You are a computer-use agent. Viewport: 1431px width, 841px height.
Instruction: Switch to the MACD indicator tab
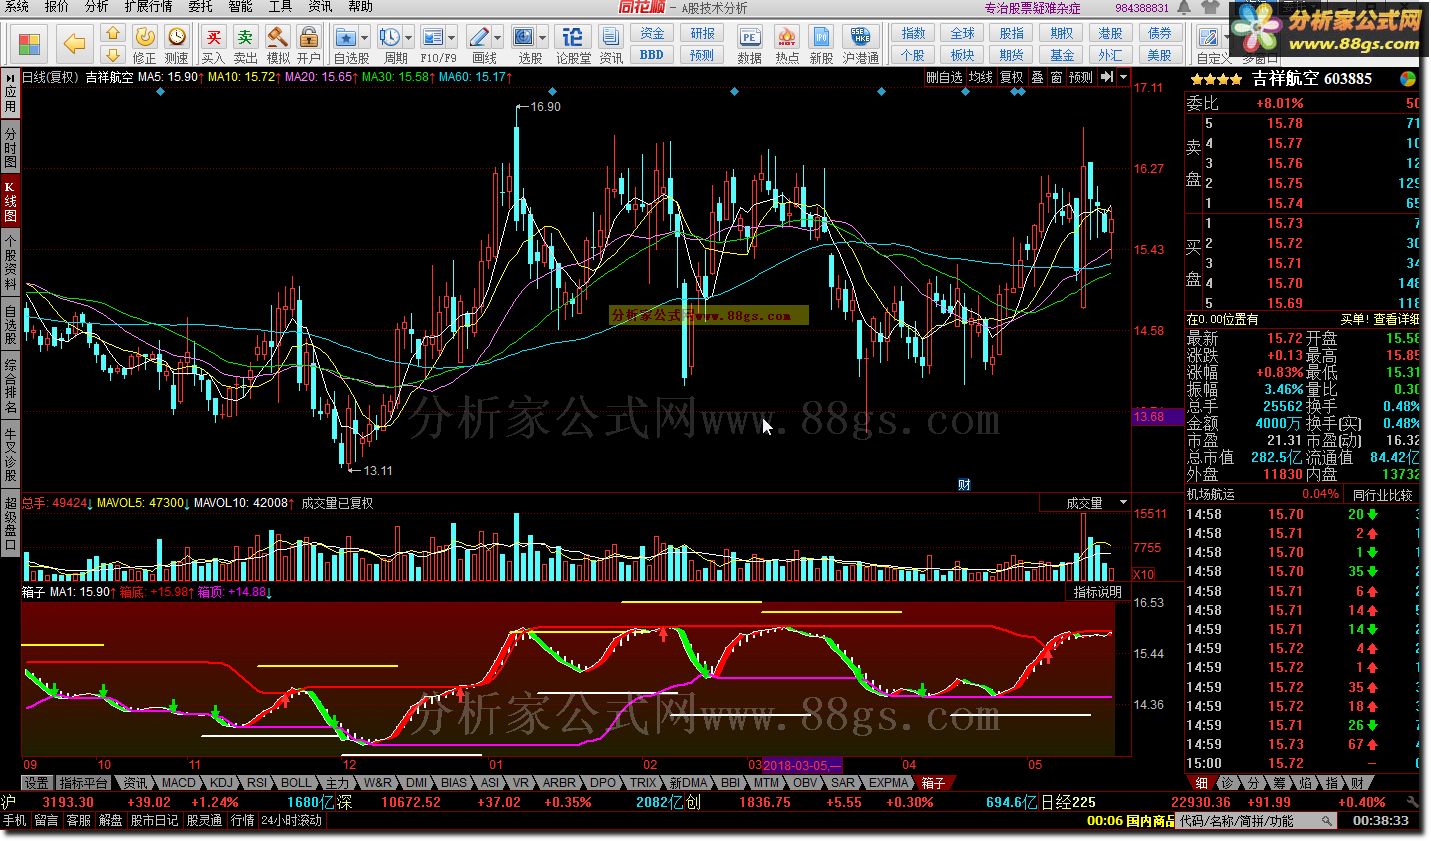[179, 783]
